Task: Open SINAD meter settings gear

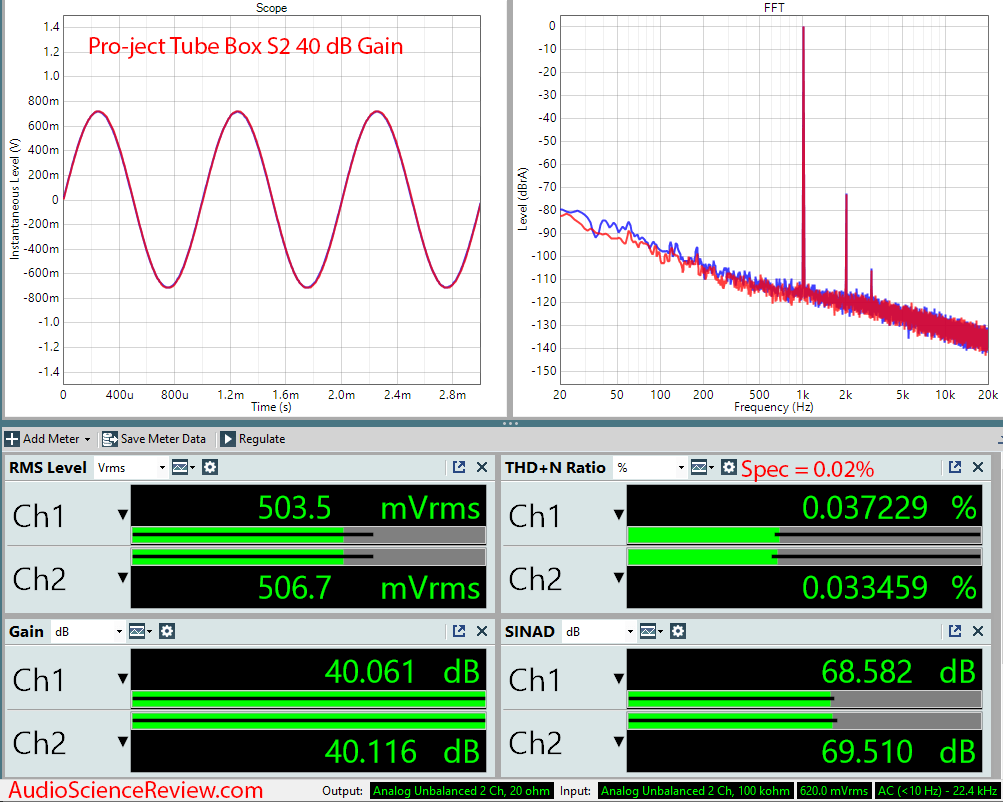Action: click(x=677, y=631)
